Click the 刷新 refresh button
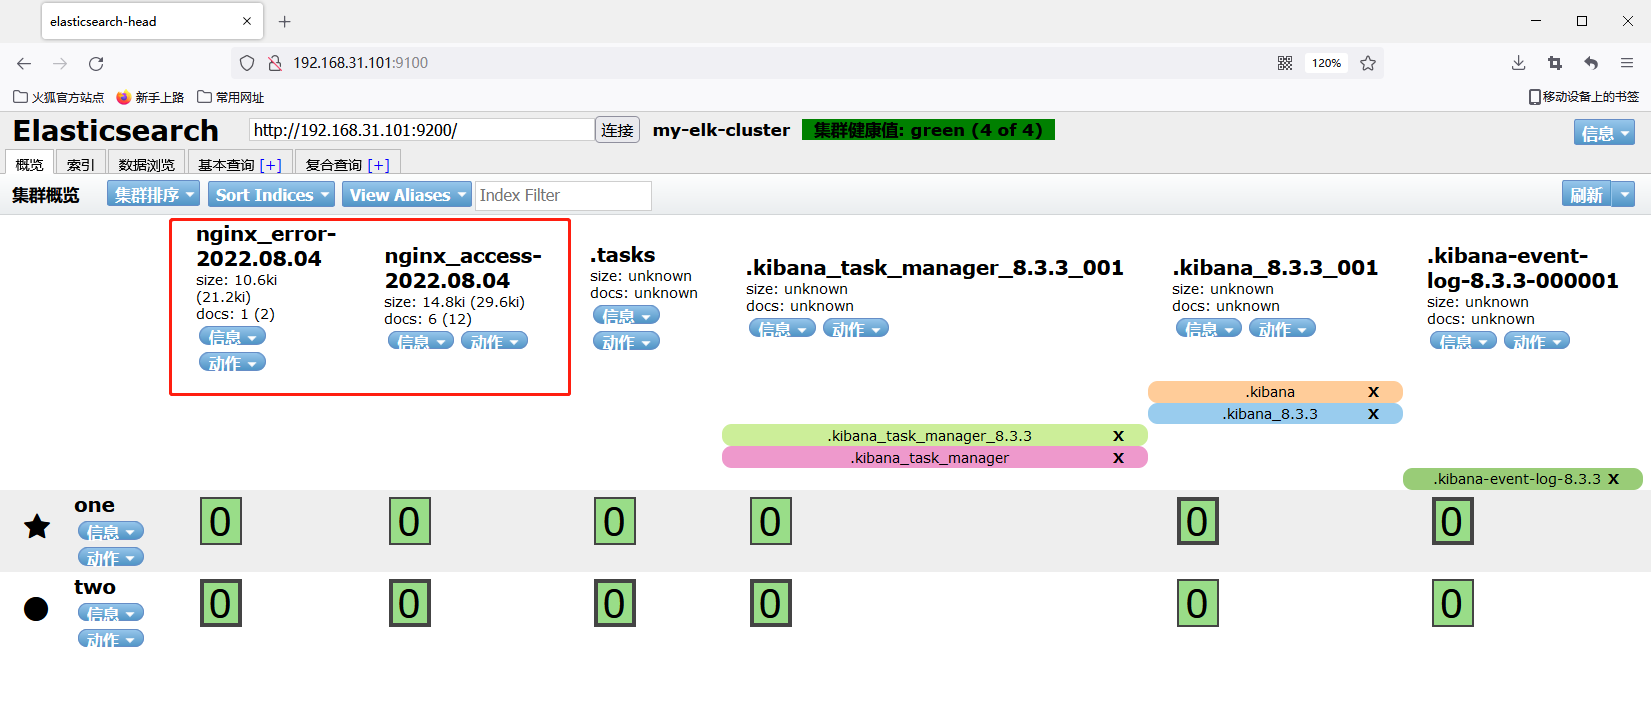Screen dimensions: 1651x716 pos(1586,195)
